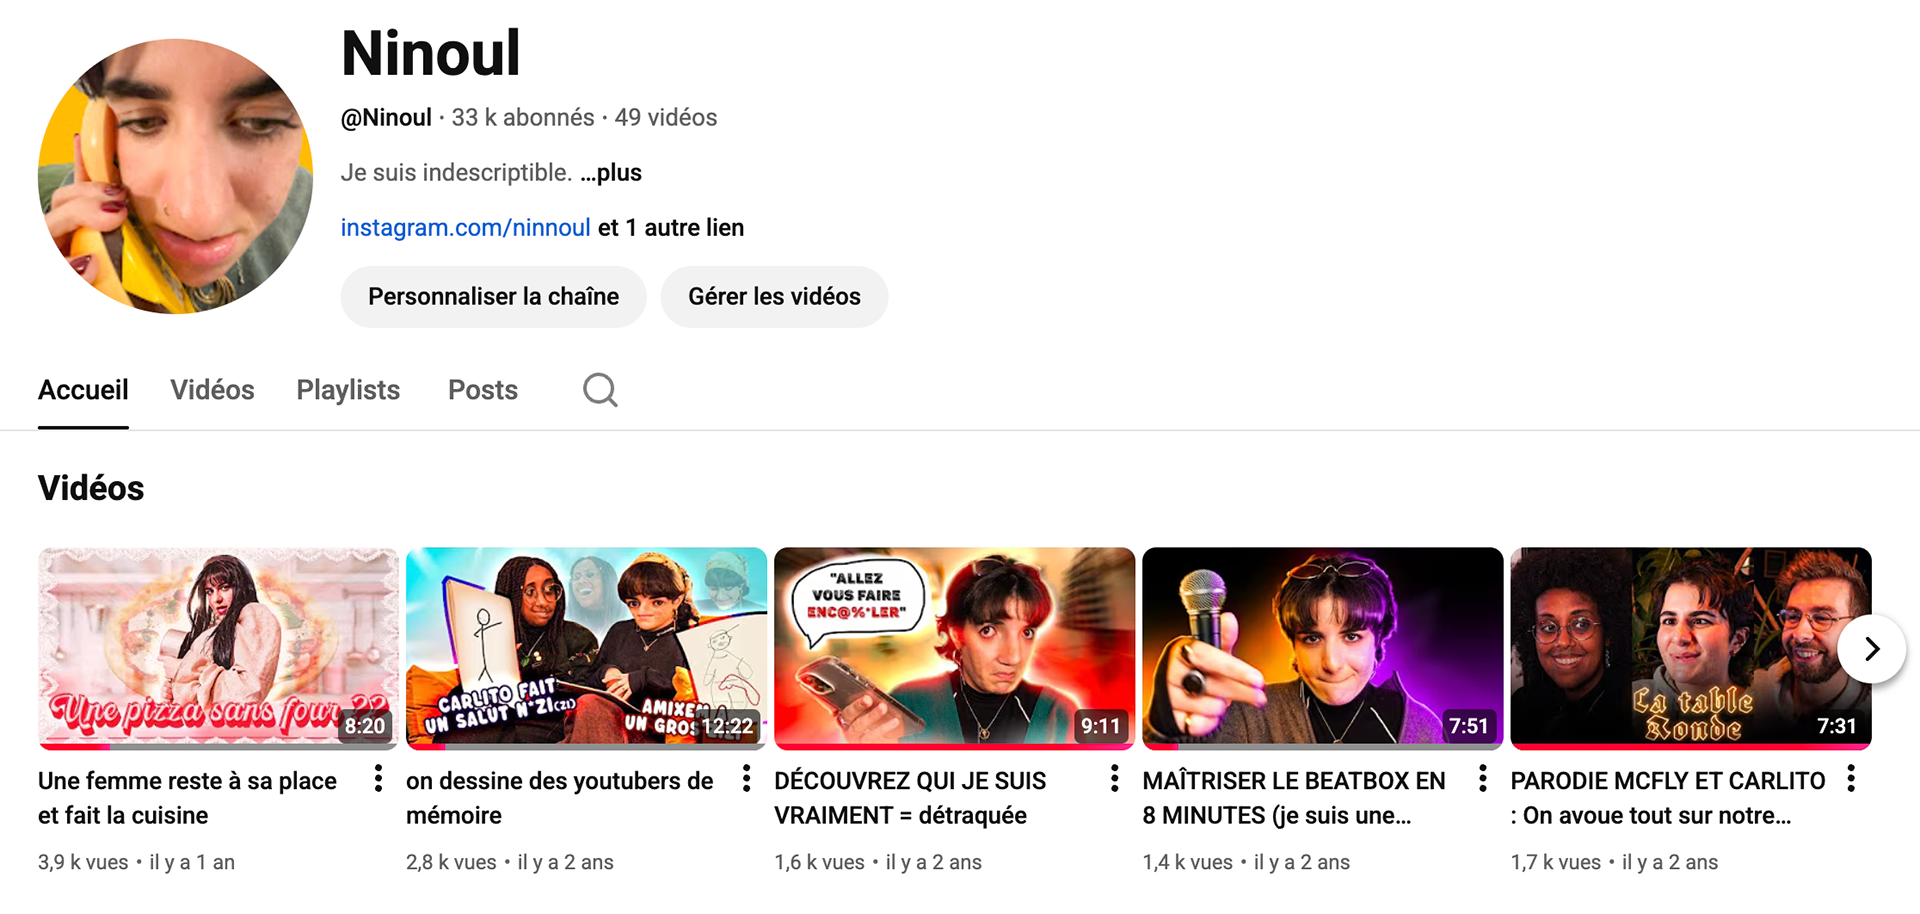Open three-dot menu for McFly et Carlito parody
1920x914 pixels.
click(1851, 779)
